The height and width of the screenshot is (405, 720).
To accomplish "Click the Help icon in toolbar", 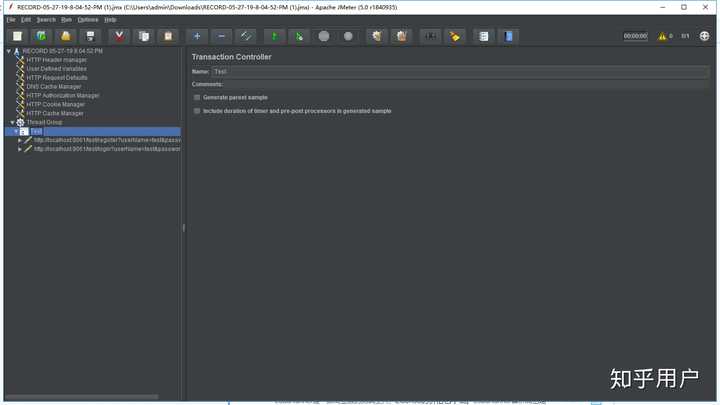I will (508, 36).
